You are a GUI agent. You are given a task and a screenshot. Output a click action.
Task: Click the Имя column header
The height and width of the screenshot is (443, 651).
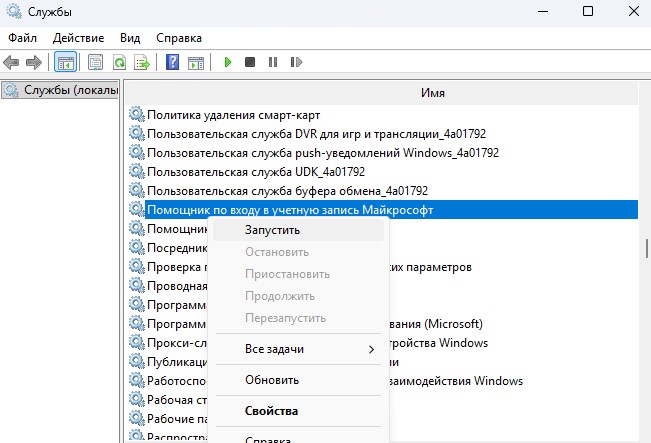click(x=432, y=92)
